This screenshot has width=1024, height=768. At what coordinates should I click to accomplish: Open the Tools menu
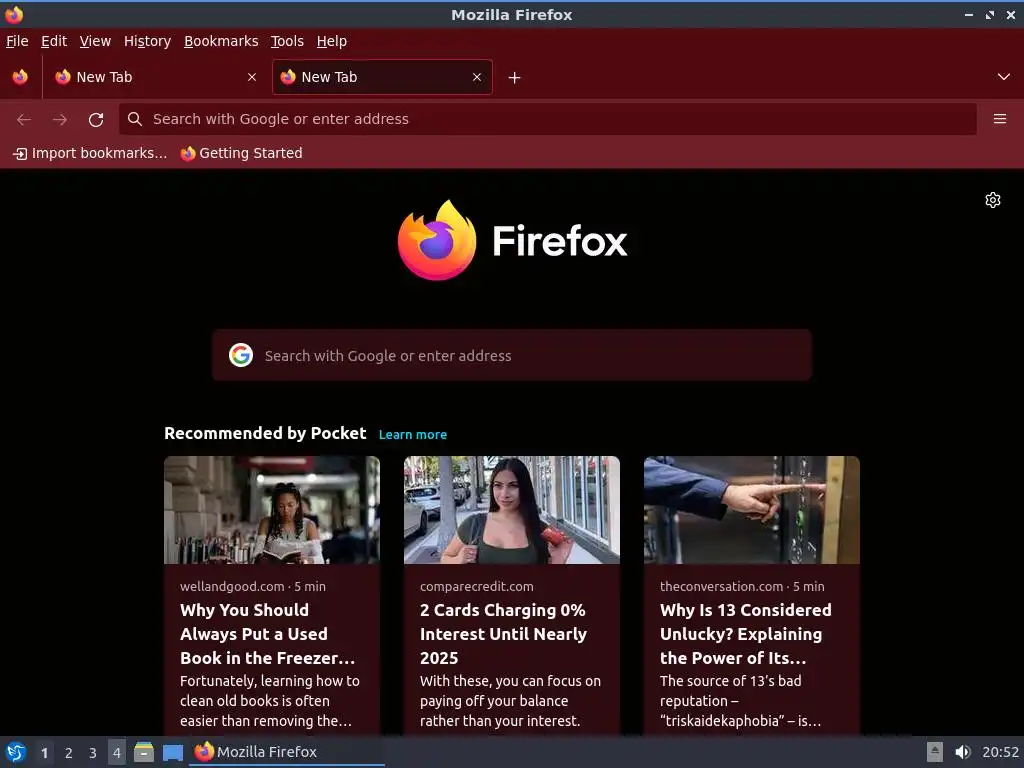[287, 41]
